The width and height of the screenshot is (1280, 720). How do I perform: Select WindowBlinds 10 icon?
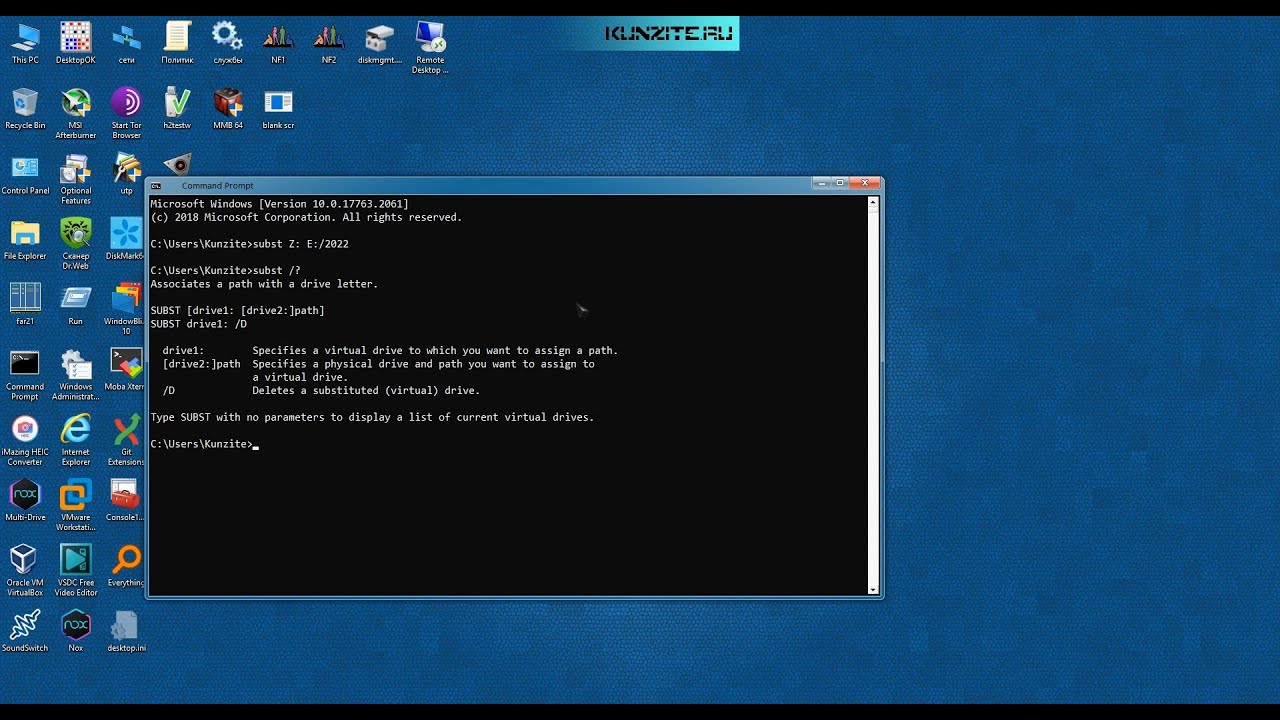click(x=125, y=309)
